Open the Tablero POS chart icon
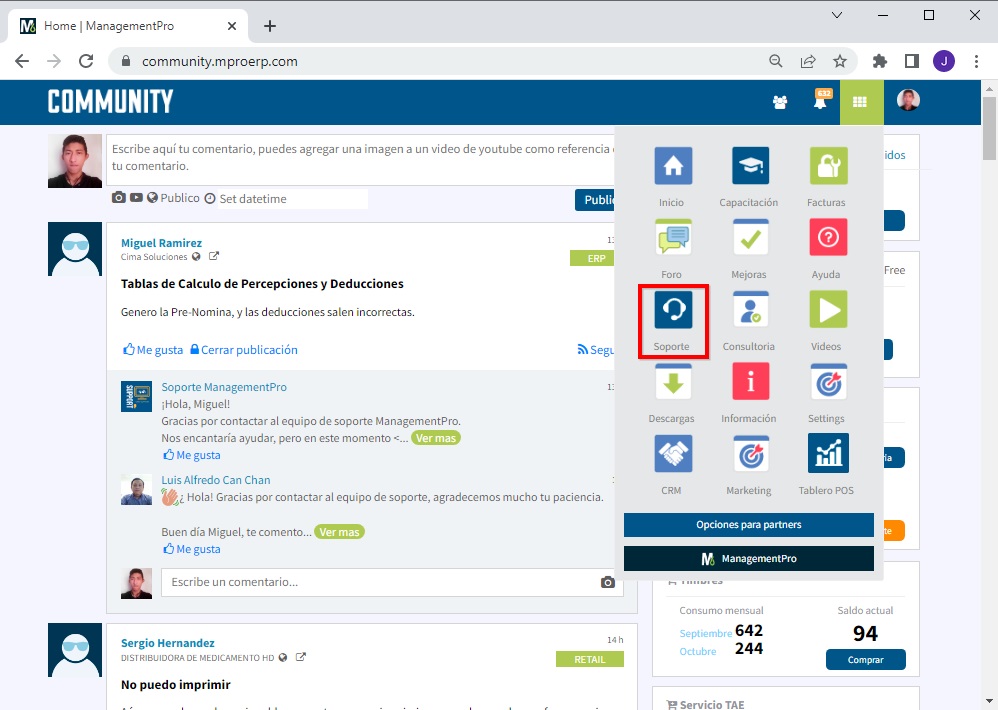Viewport: 998px width, 710px height. pos(827,454)
